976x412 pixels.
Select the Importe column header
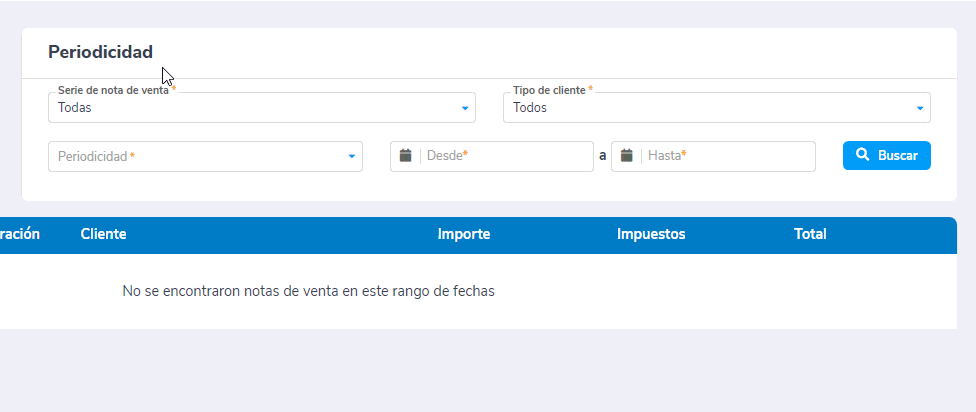pyautogui.click(x=463, y=234)
